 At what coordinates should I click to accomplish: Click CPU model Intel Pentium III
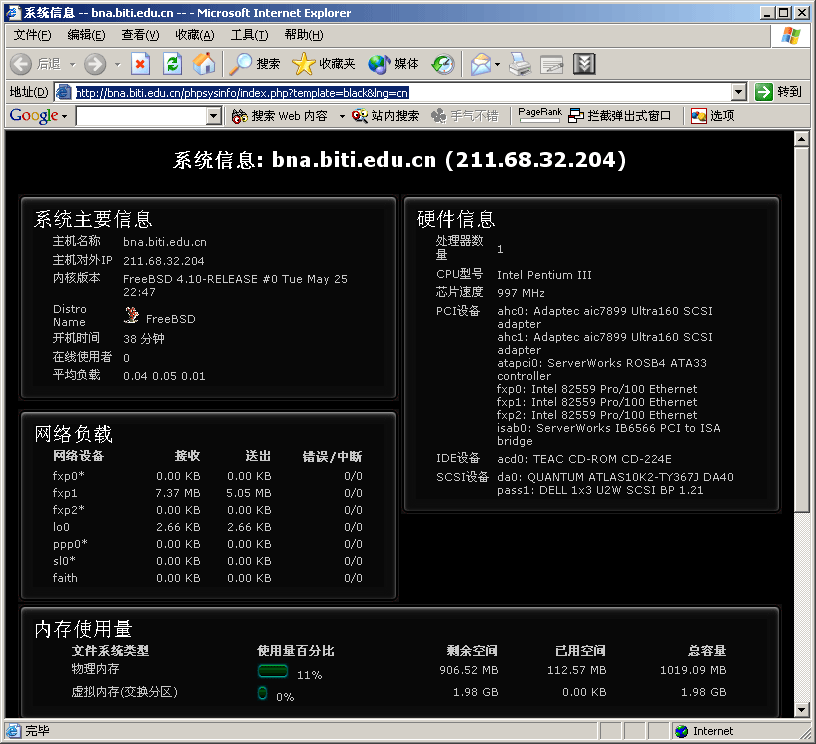pyautogui.click(x=544, y=275)
